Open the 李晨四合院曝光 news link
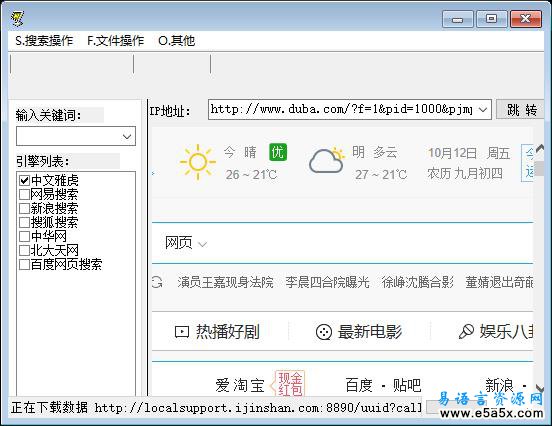This screenshot has width=552, height=426. click(x=327, y=282)
